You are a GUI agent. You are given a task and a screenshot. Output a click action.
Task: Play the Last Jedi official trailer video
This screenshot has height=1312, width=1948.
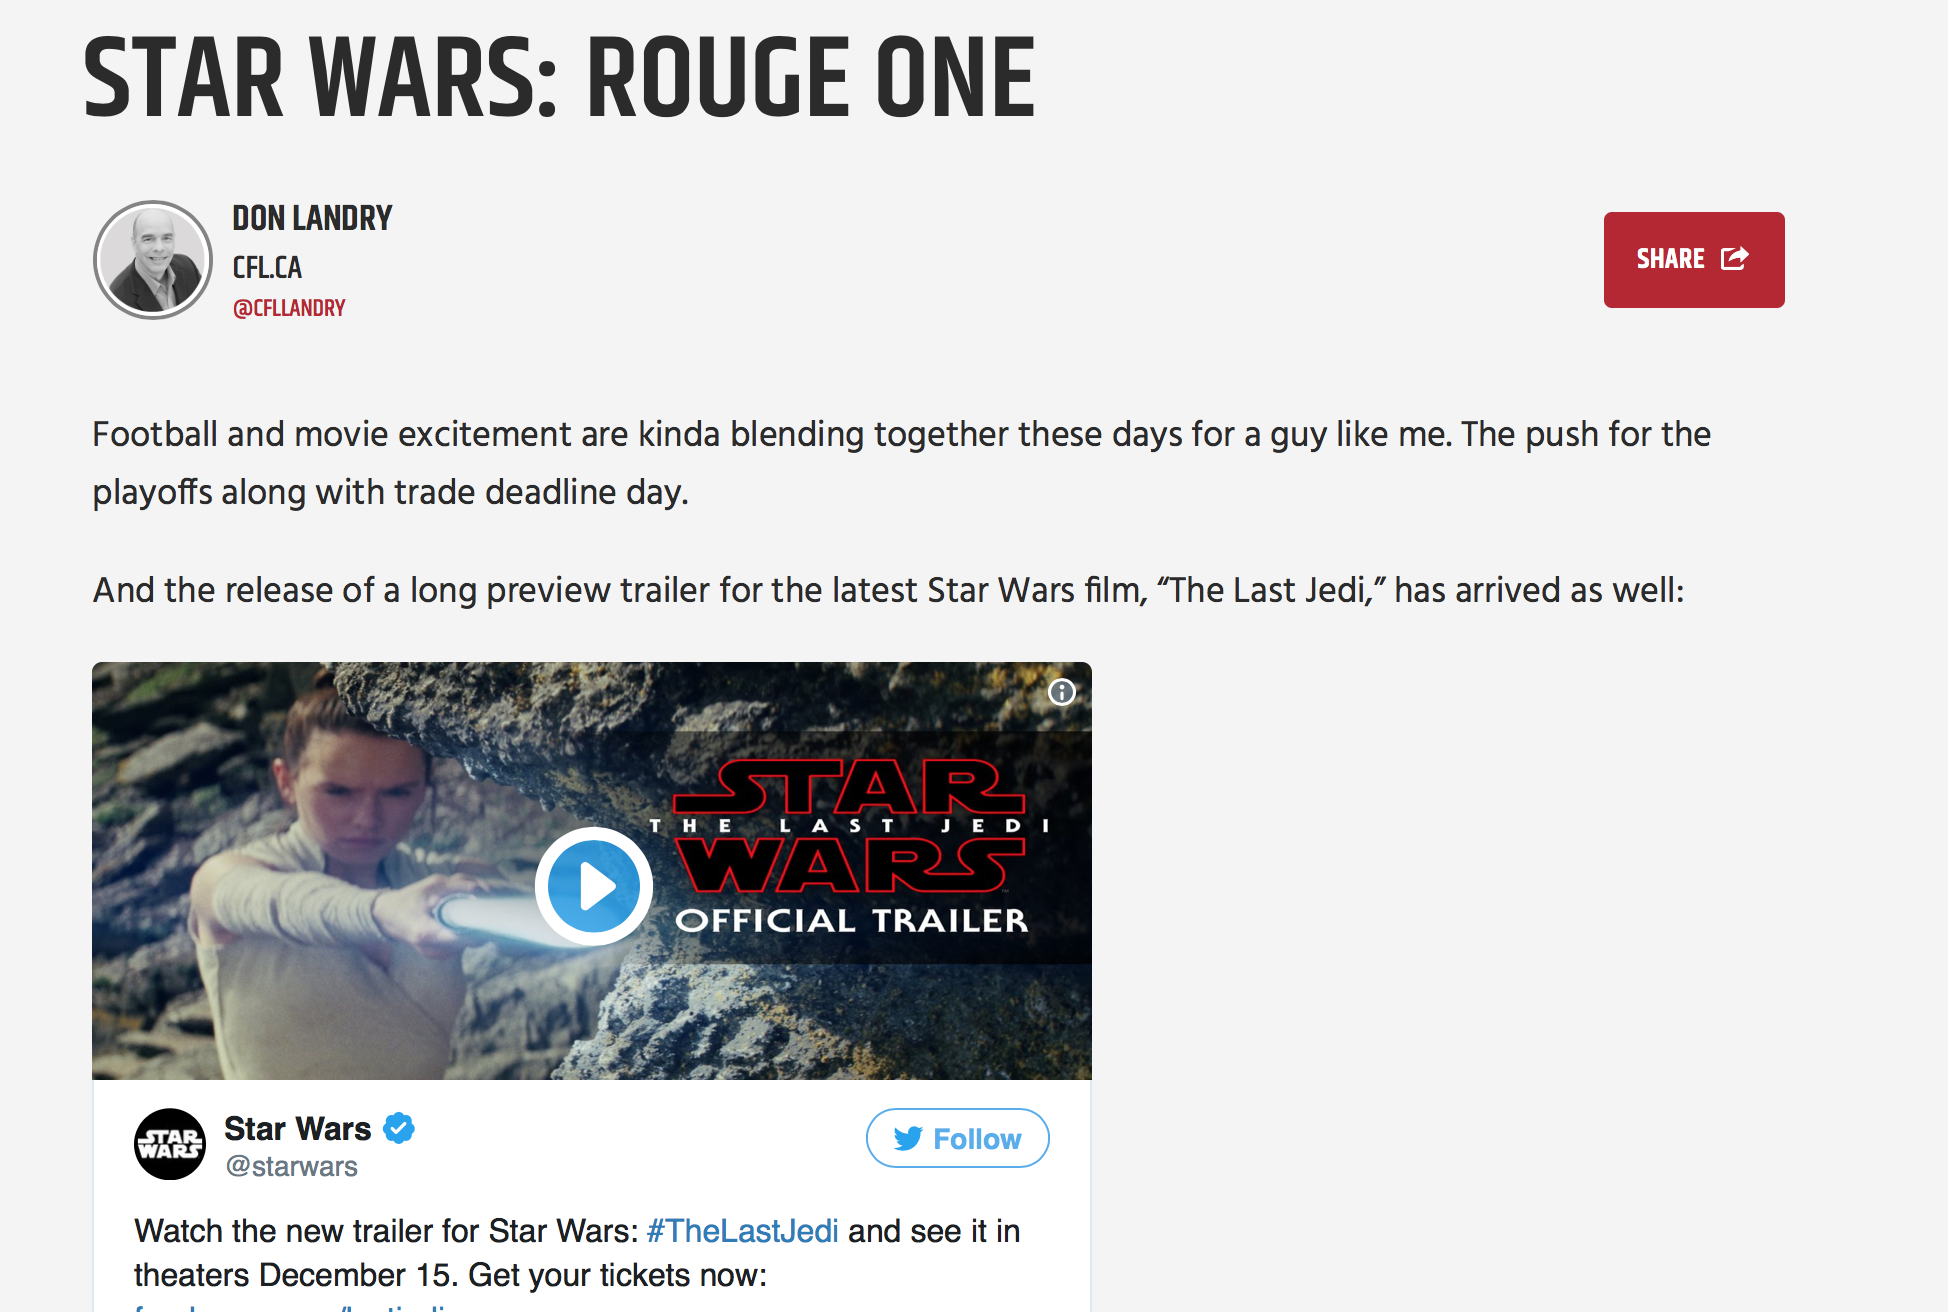click(x=593, y=886)
